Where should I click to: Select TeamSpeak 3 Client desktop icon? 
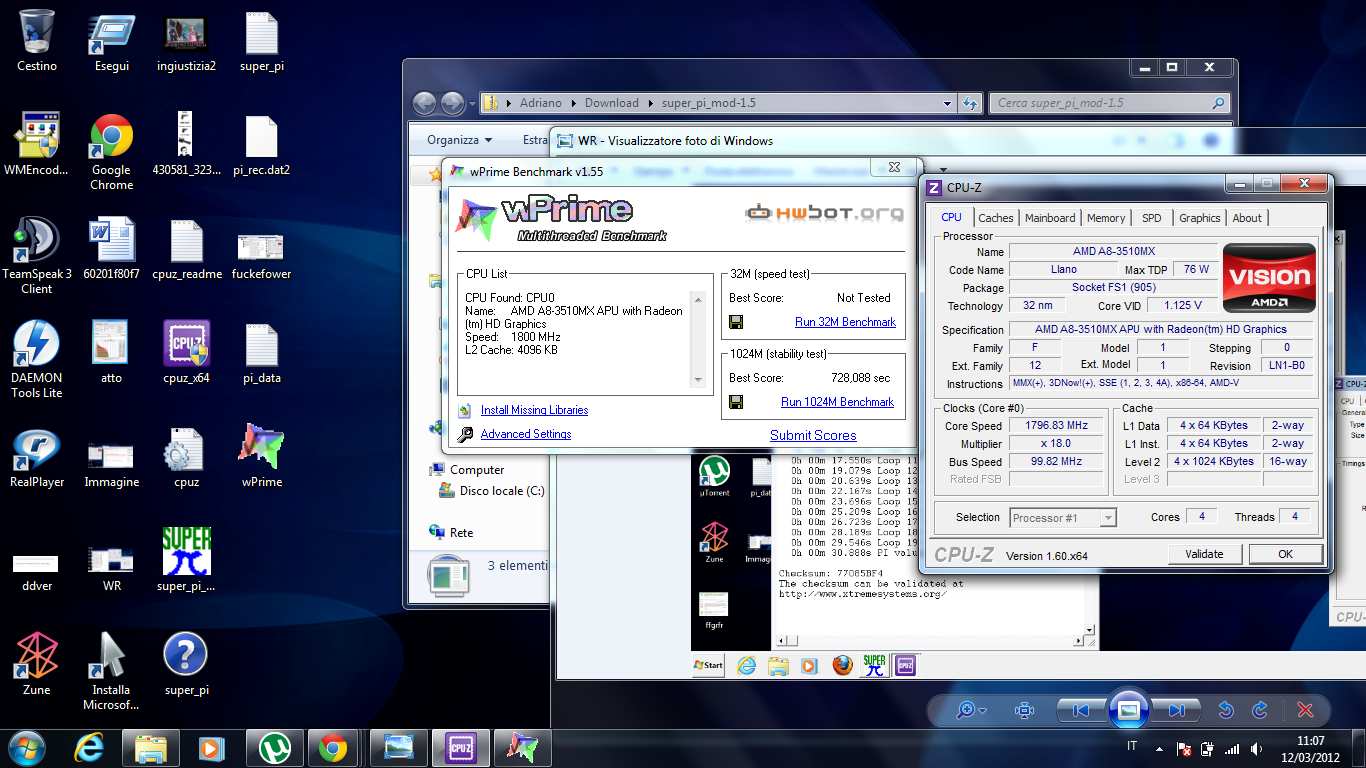point(37,255)
